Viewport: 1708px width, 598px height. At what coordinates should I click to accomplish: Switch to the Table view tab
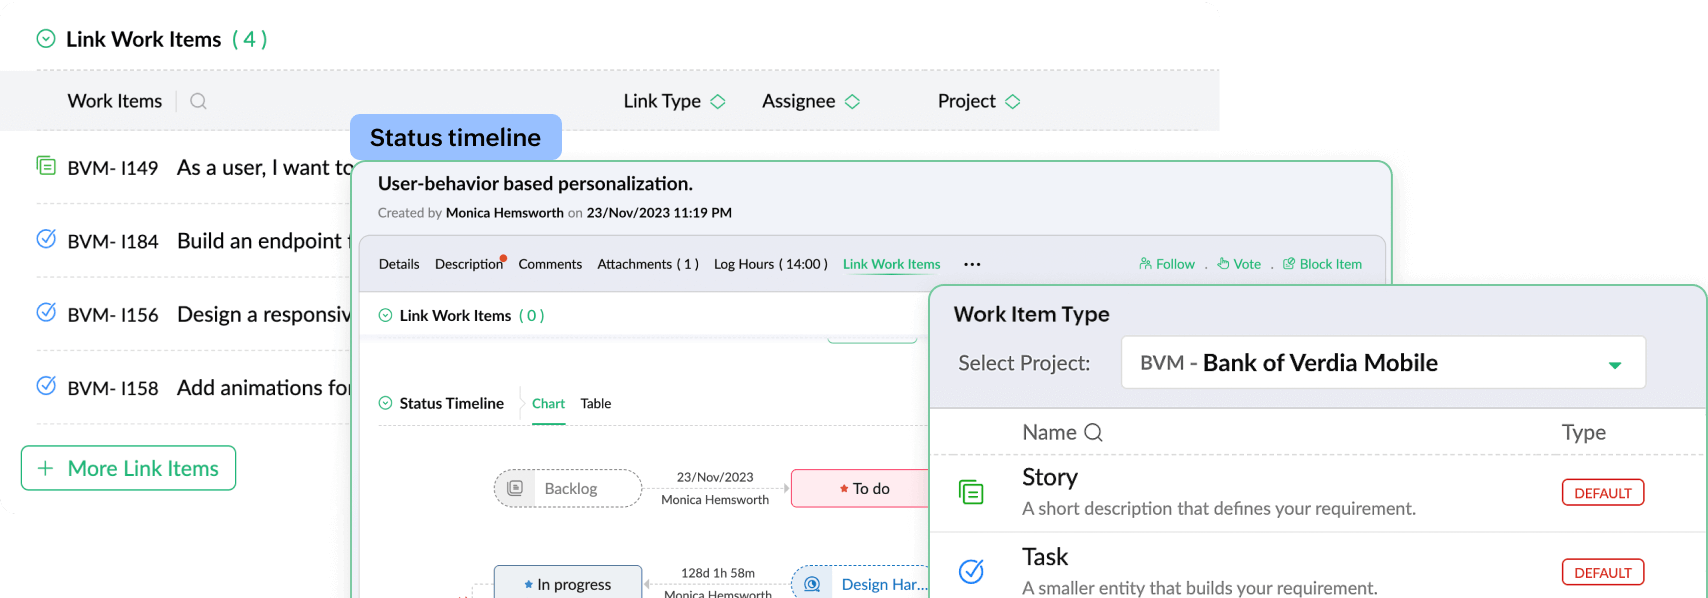tap(595, 403)
